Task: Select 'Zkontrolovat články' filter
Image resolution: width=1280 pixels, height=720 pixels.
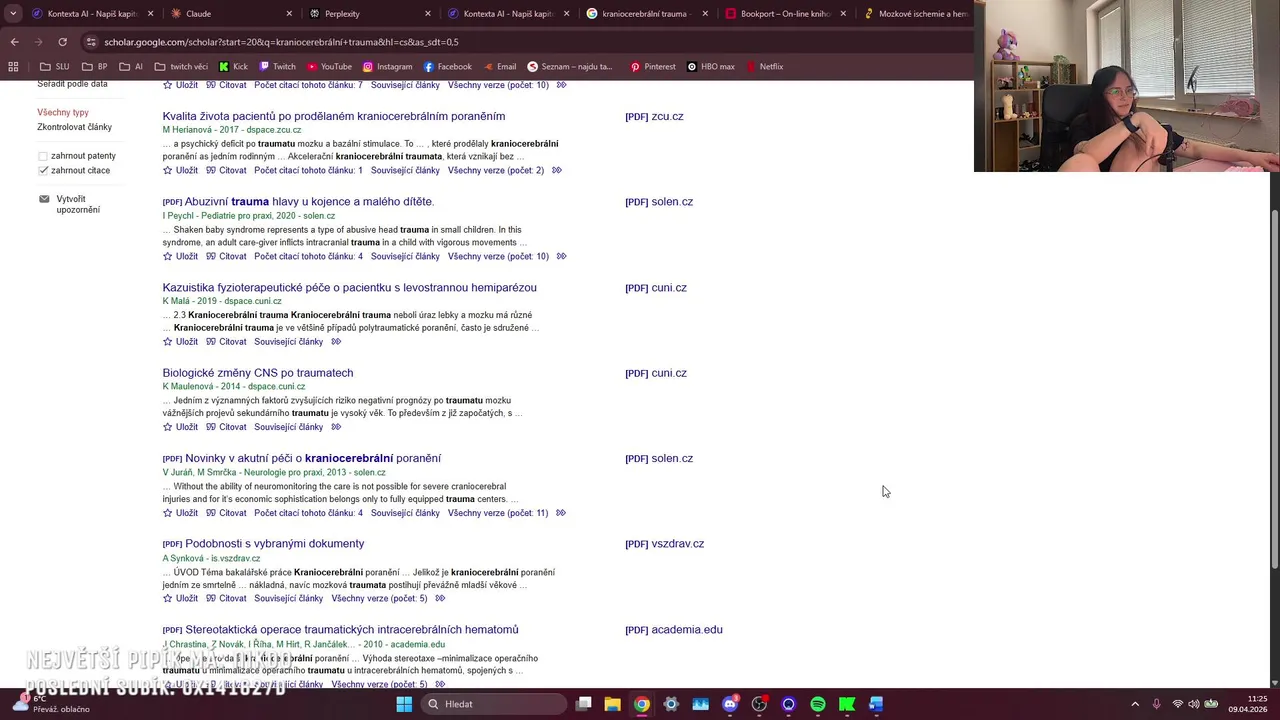Action: [x=74, y=127]
